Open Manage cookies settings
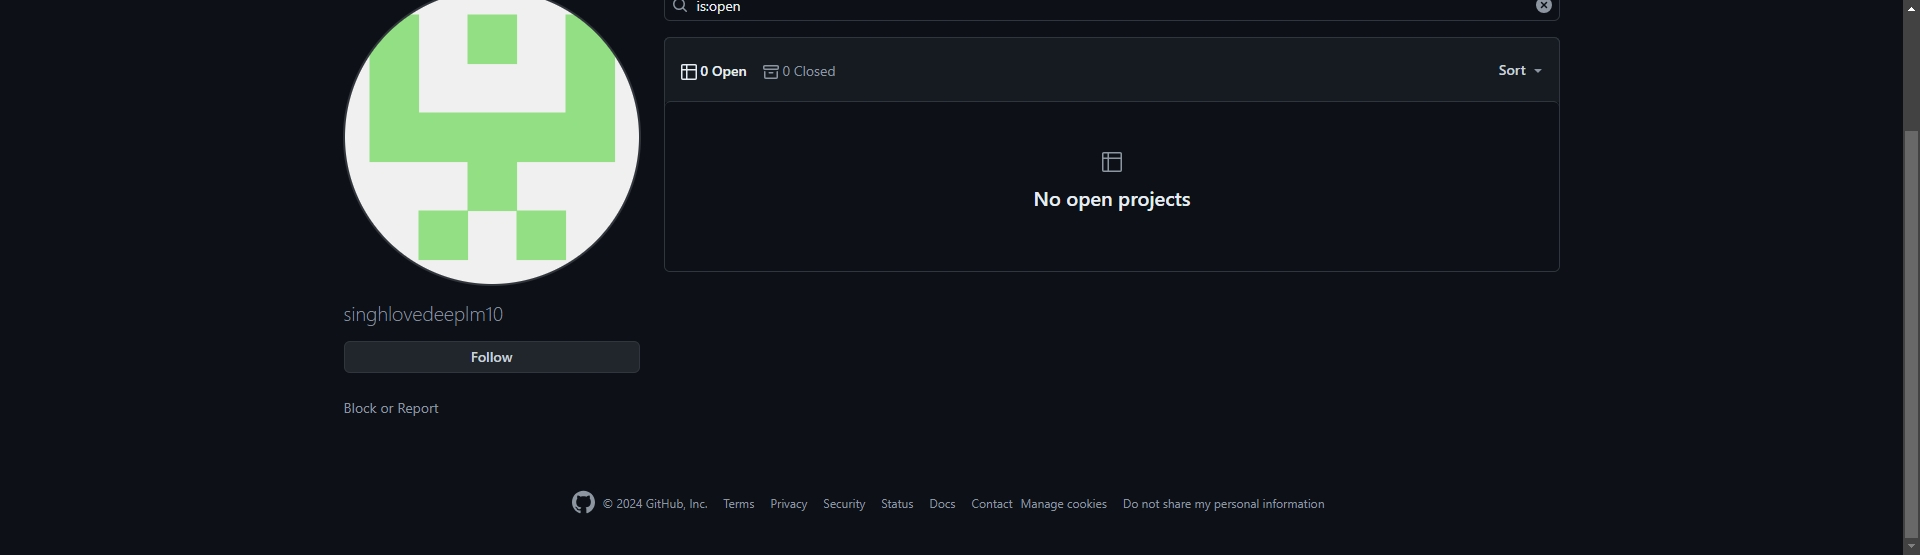The height and width of the screenshot is (555, 1920). pyautogui.click(x=1064, y=504)
